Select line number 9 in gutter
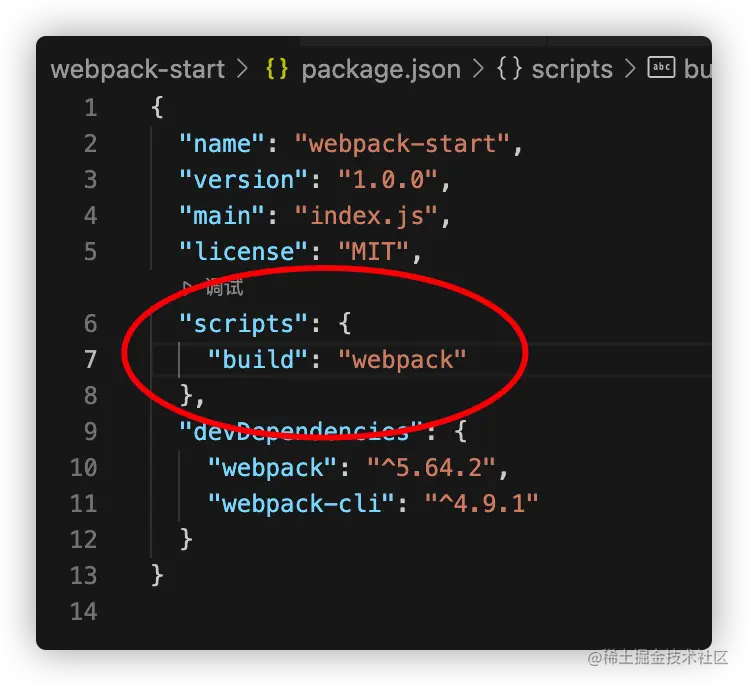 (91, 431)
